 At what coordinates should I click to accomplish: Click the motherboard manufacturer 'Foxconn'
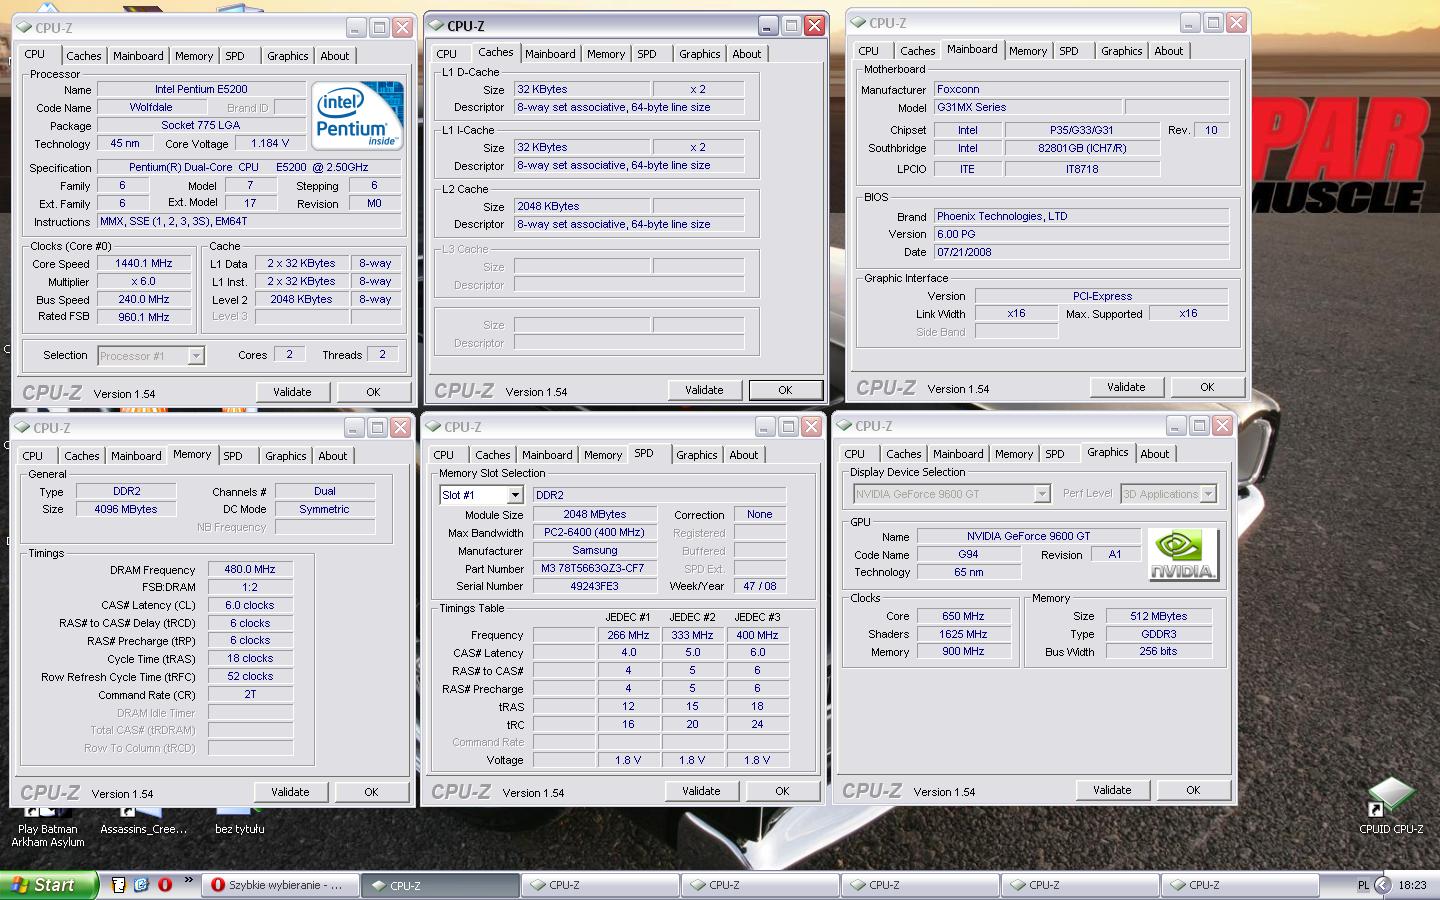point(1081,89)
